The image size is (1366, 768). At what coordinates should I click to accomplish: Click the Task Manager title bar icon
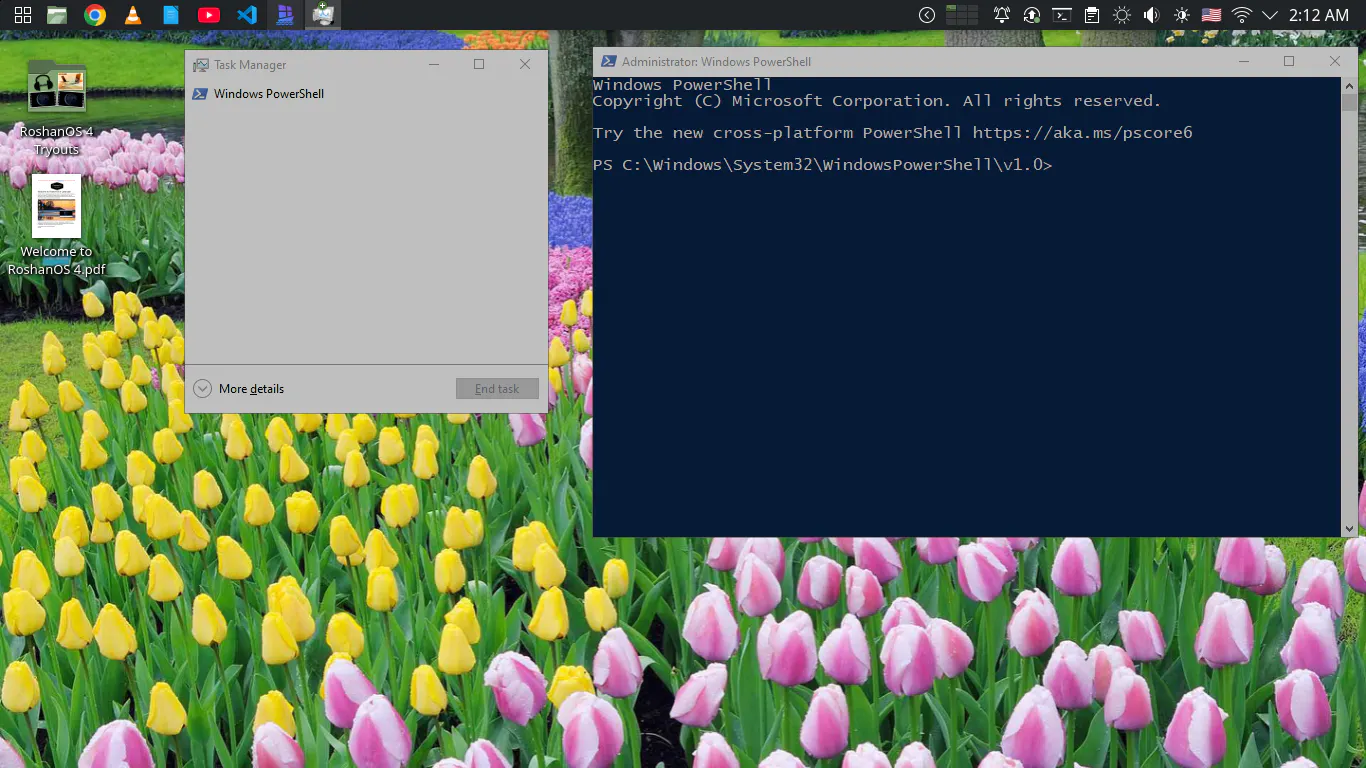200,64
